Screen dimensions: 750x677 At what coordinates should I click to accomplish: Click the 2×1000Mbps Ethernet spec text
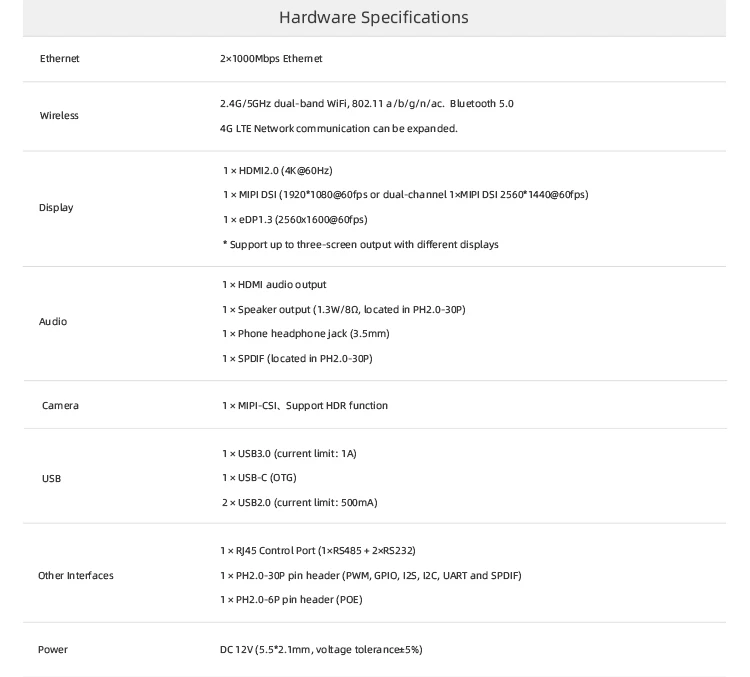(271, 59)
